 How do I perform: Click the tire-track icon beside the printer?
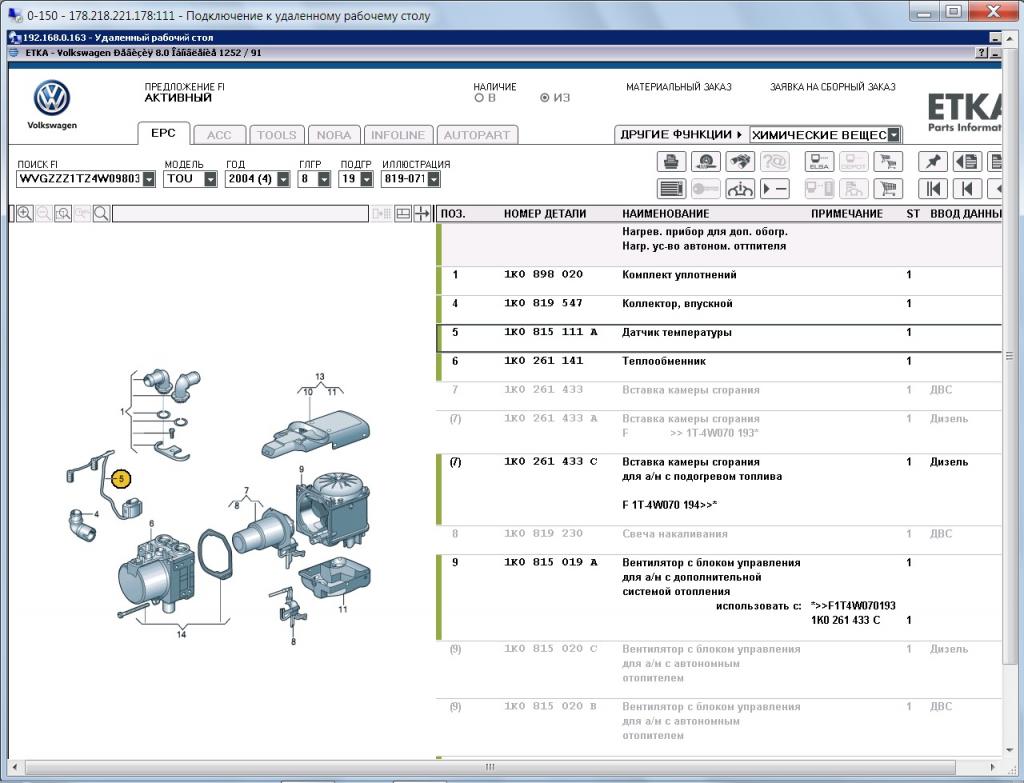(x=705, y=161)
